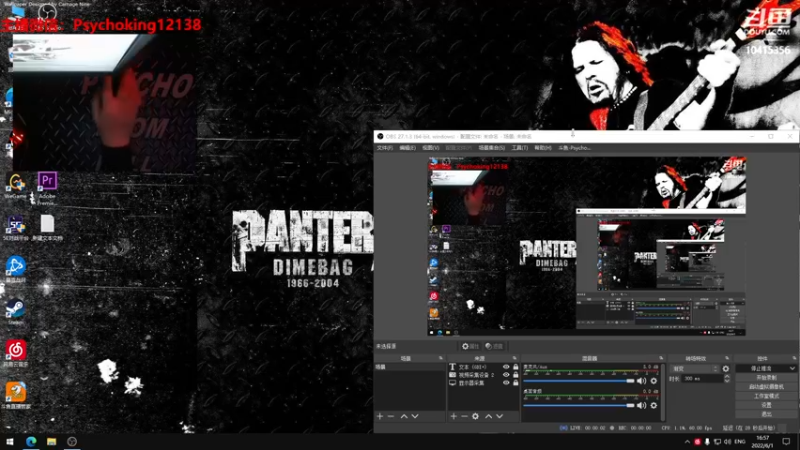This screenshot has height=450, width=800.
Task: Select the 显示器采集 source row
Action: click(x=484, y=383)
